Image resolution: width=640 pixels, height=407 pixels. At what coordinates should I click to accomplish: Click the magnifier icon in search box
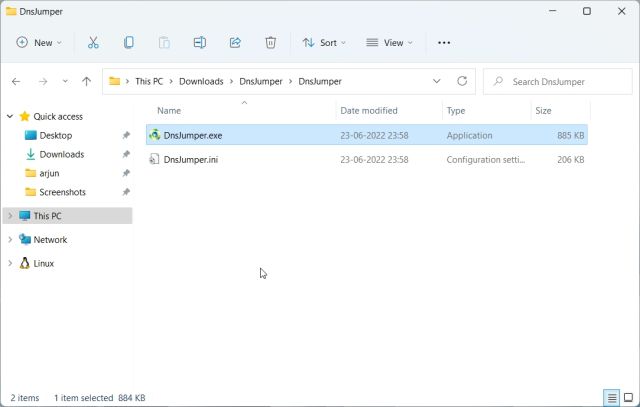pyautogui.click(x=498, y=81)
